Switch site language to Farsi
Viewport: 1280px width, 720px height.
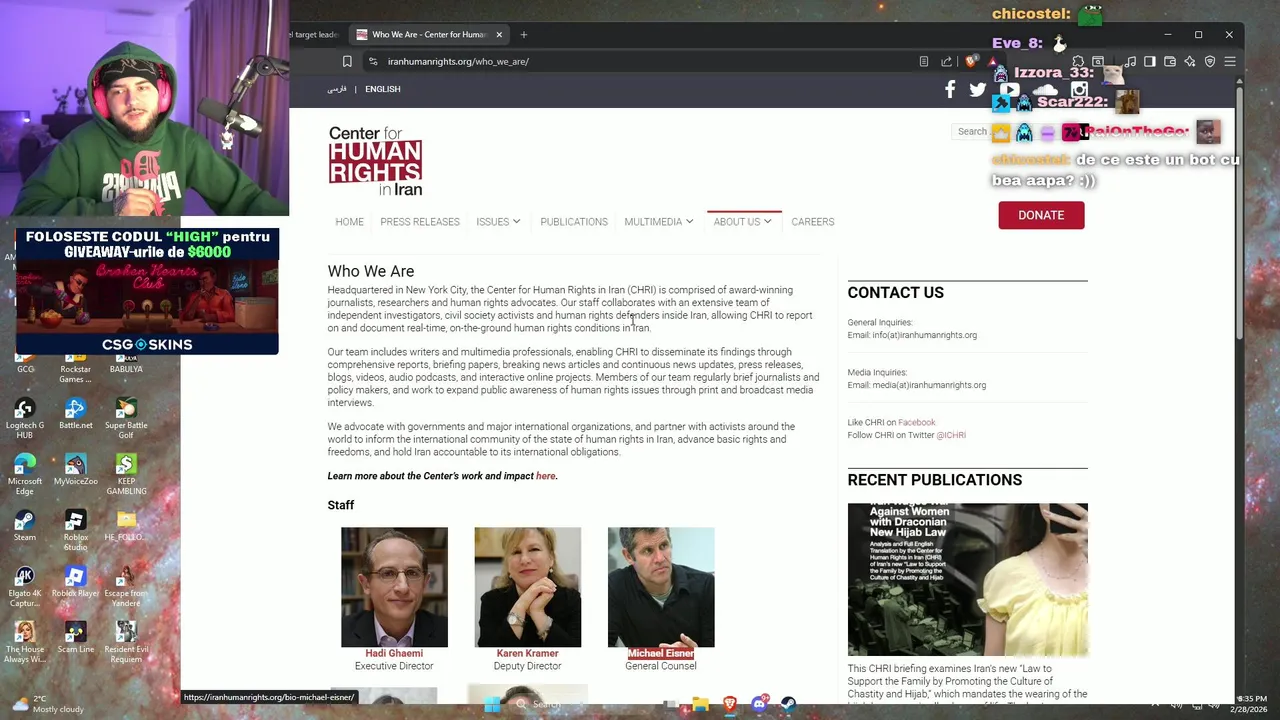click(x=337, y=89)
